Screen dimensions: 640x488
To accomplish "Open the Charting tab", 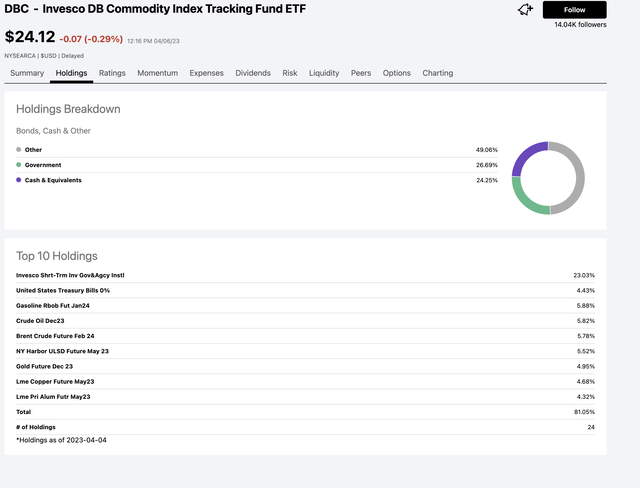I will click(438, 73).
